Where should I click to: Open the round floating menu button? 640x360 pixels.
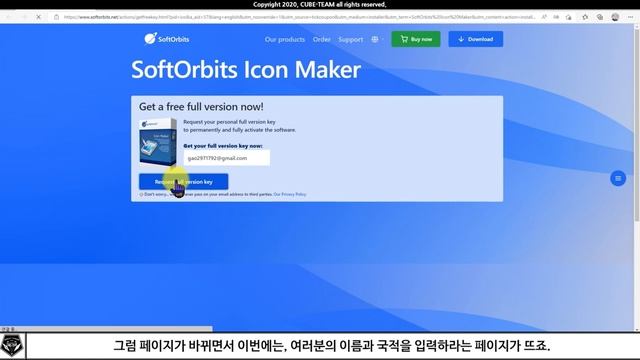[x=618, y=178]
